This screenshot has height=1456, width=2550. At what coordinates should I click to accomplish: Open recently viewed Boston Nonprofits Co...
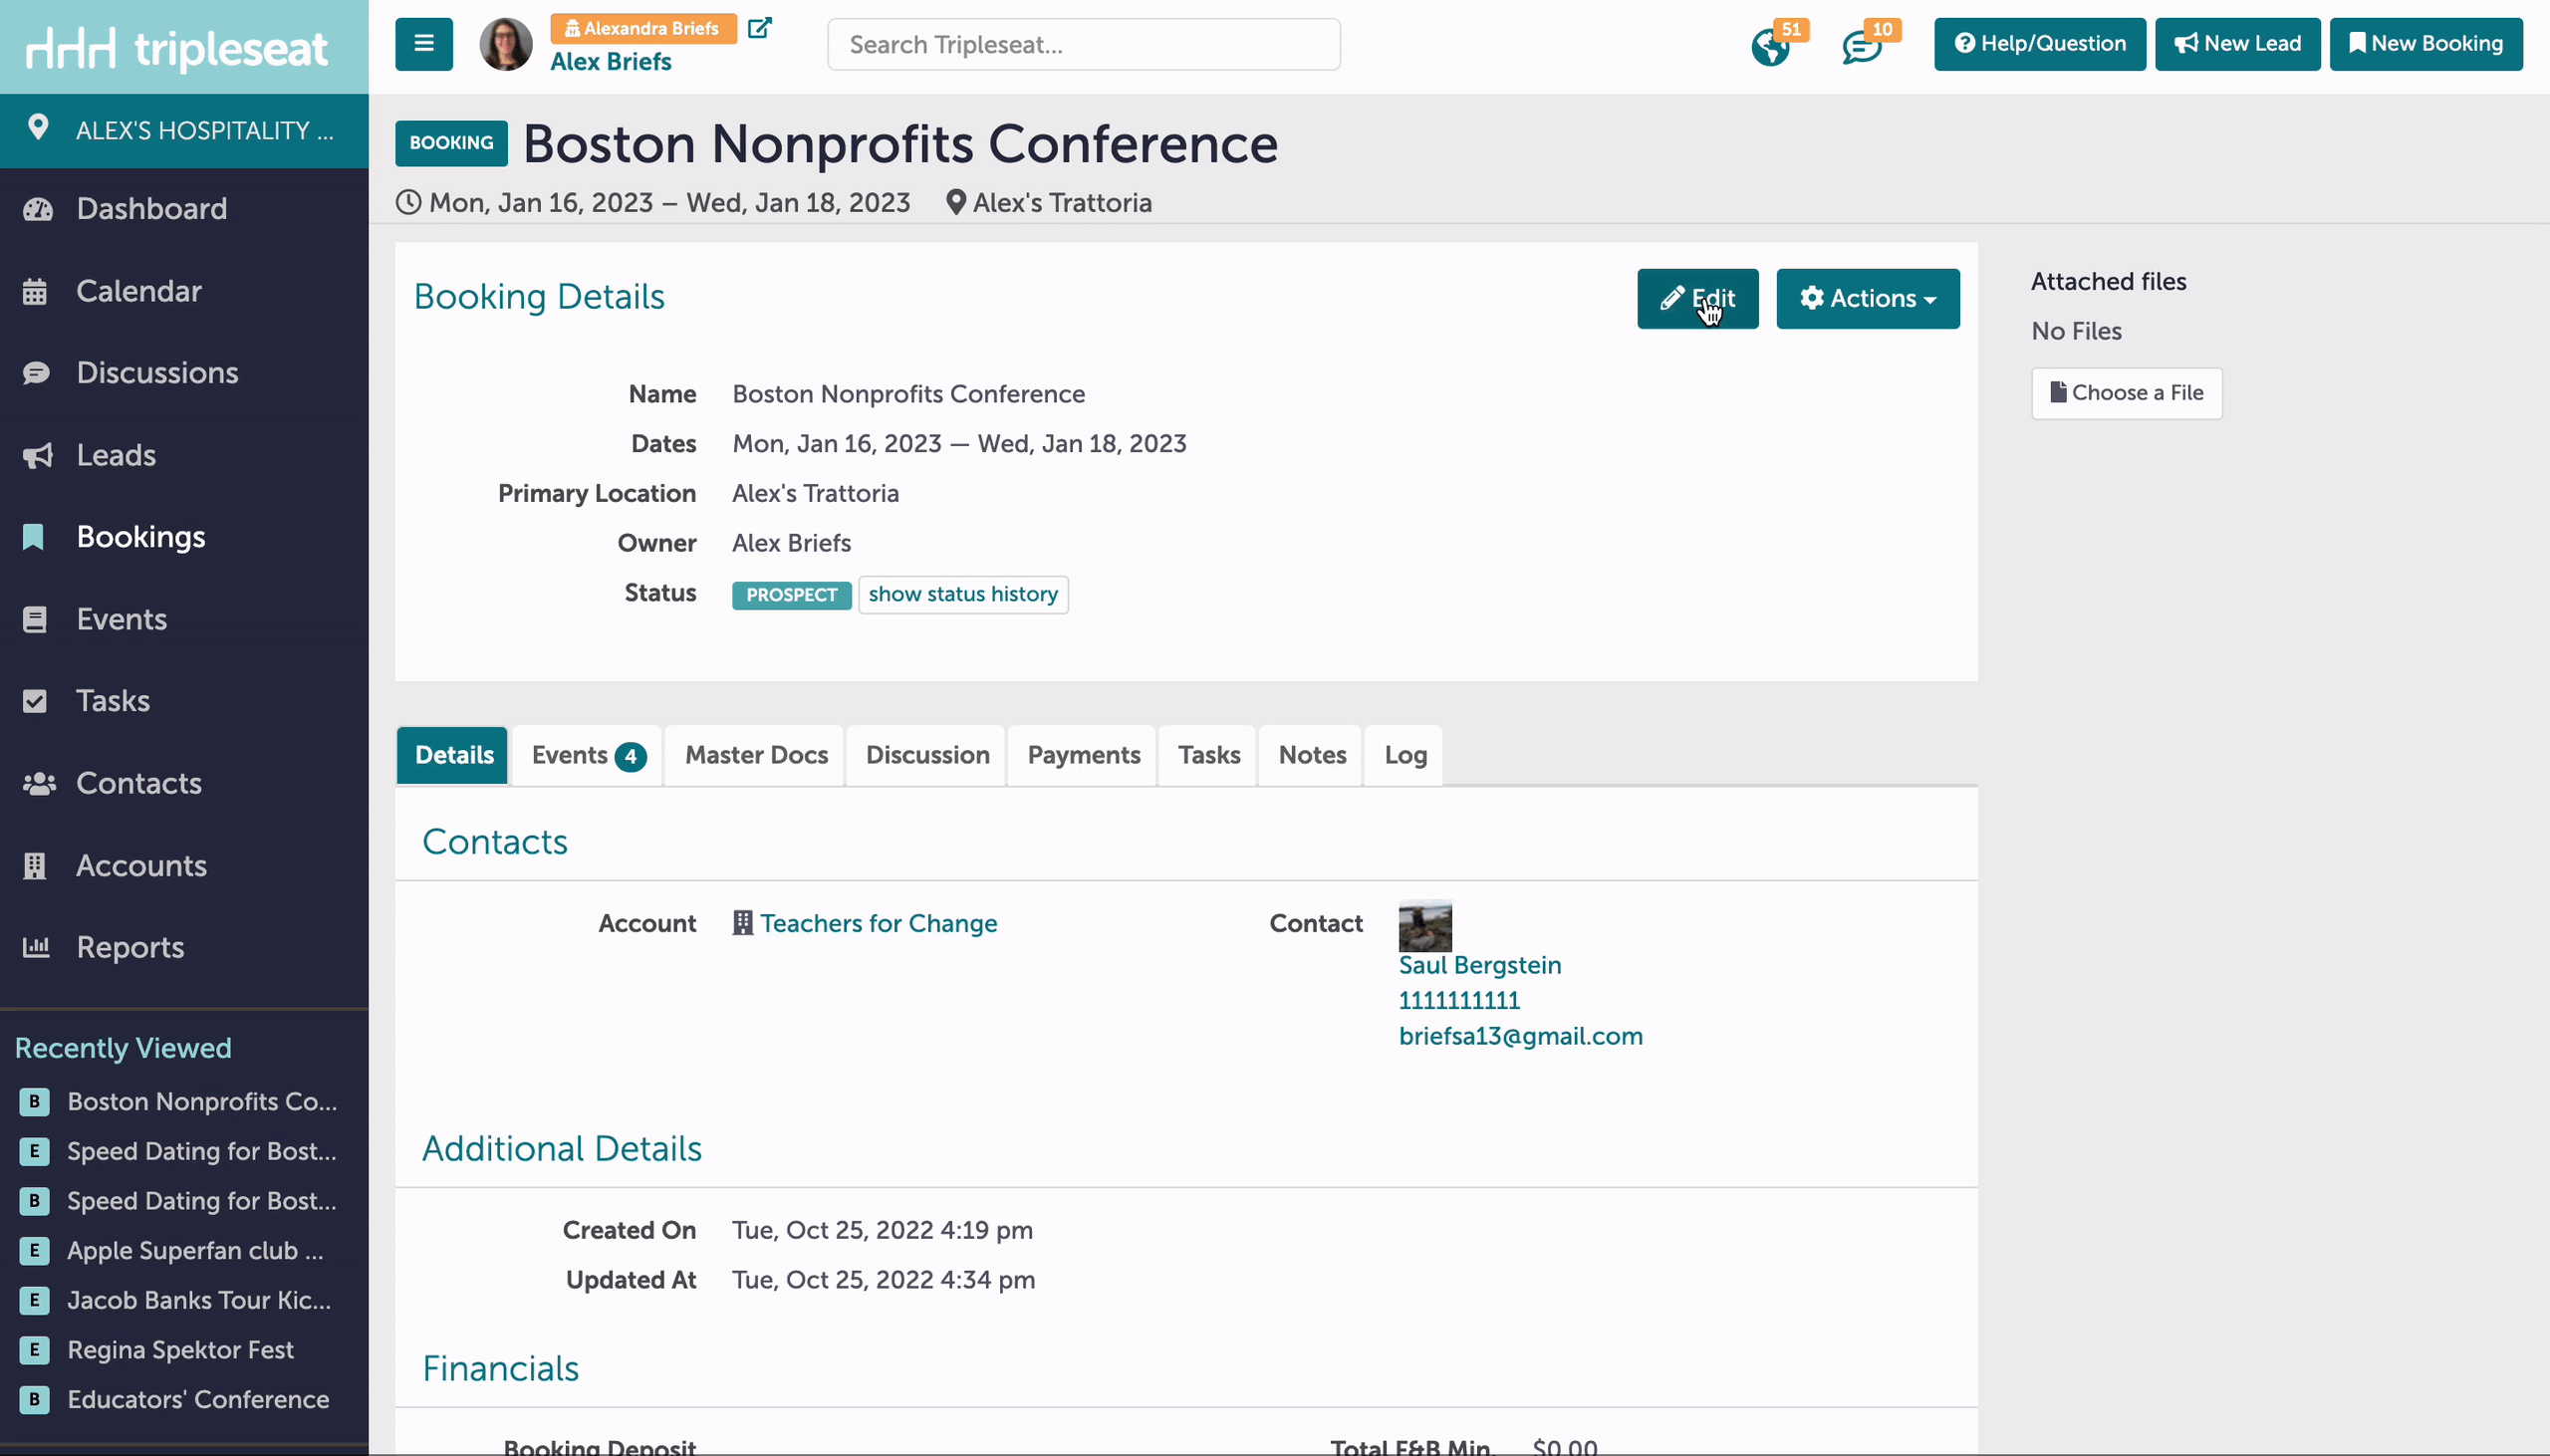(x=202, y=1102)
